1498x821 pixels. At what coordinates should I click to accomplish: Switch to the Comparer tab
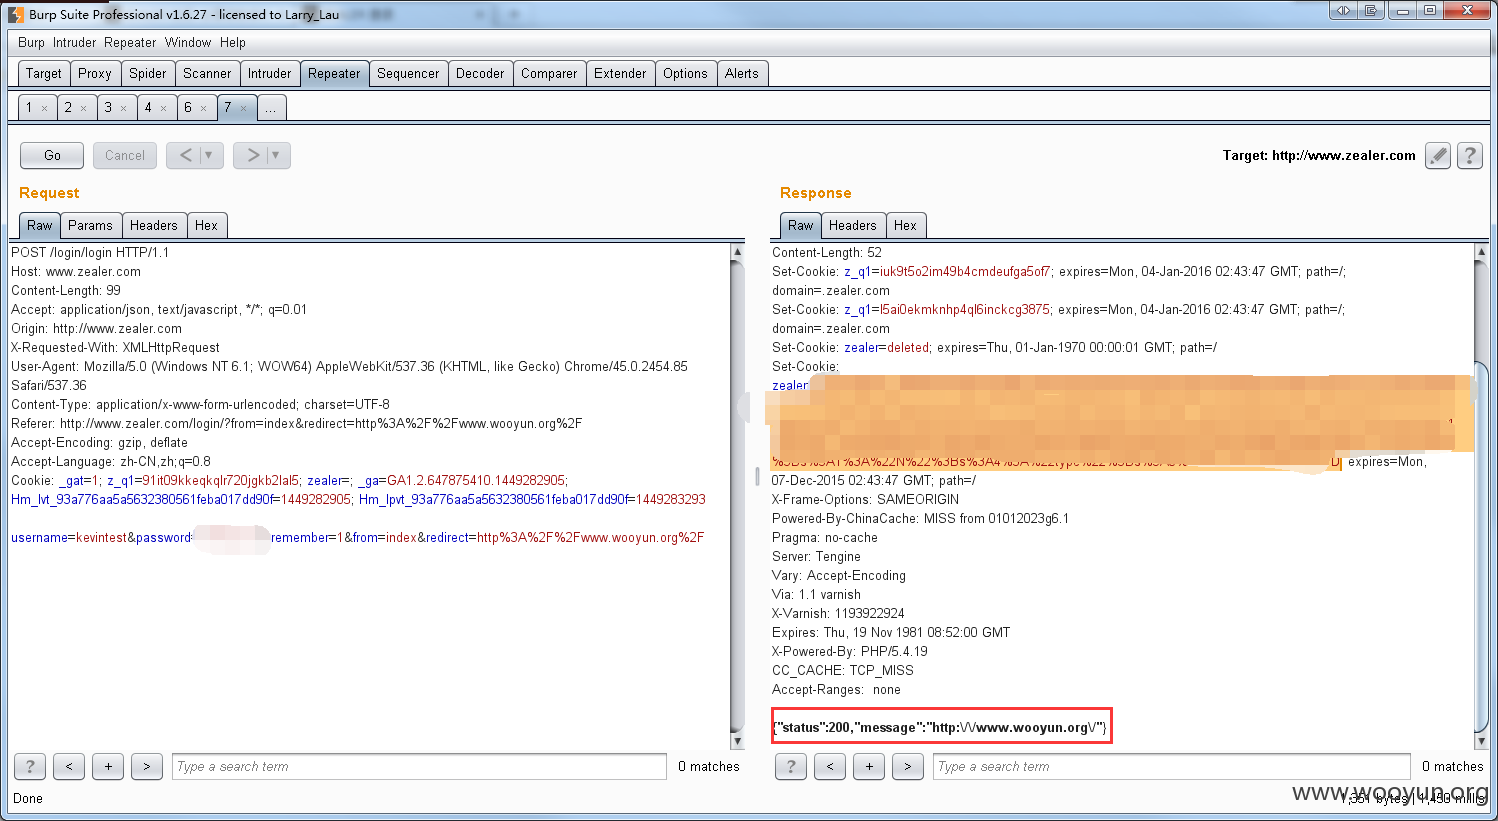(x=549, y=73)
